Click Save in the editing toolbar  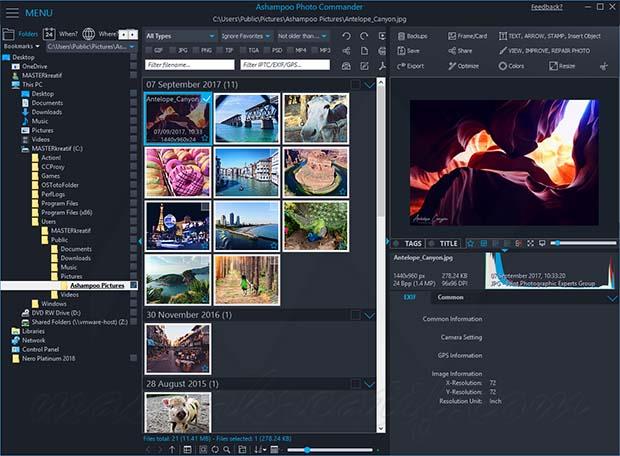408,51
